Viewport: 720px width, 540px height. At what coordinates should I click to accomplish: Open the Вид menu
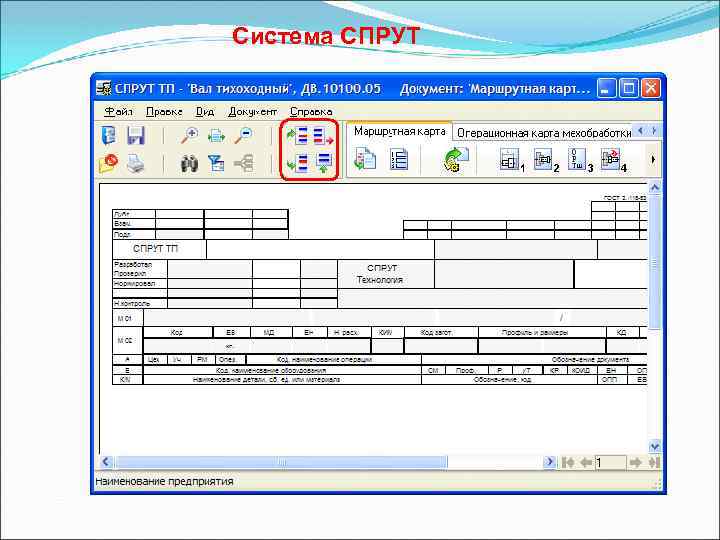pyautogui.click(x=205, y=112)
